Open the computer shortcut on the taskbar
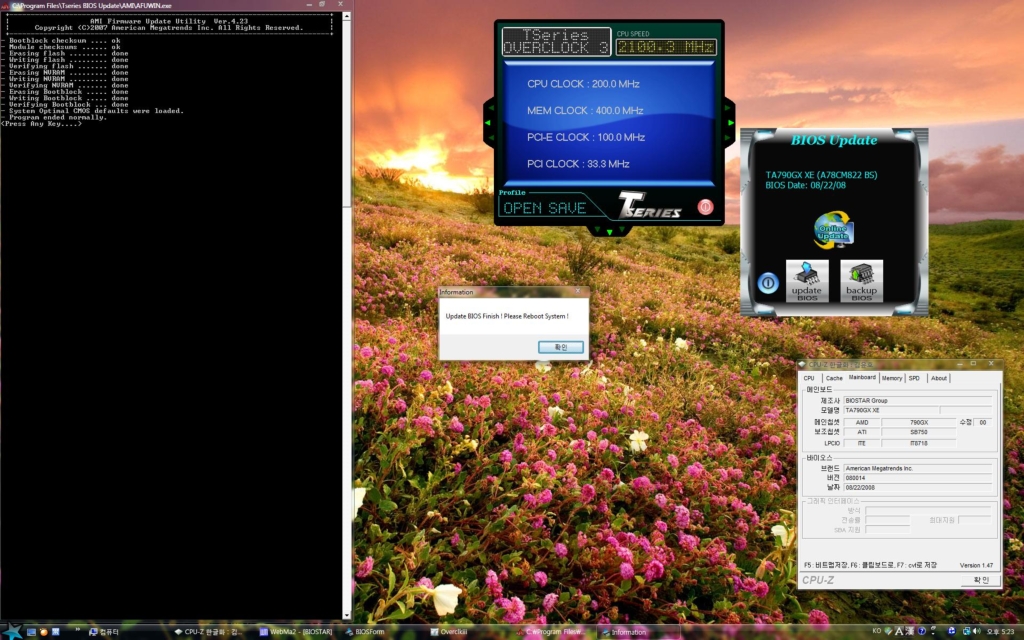 coord(103,632)
